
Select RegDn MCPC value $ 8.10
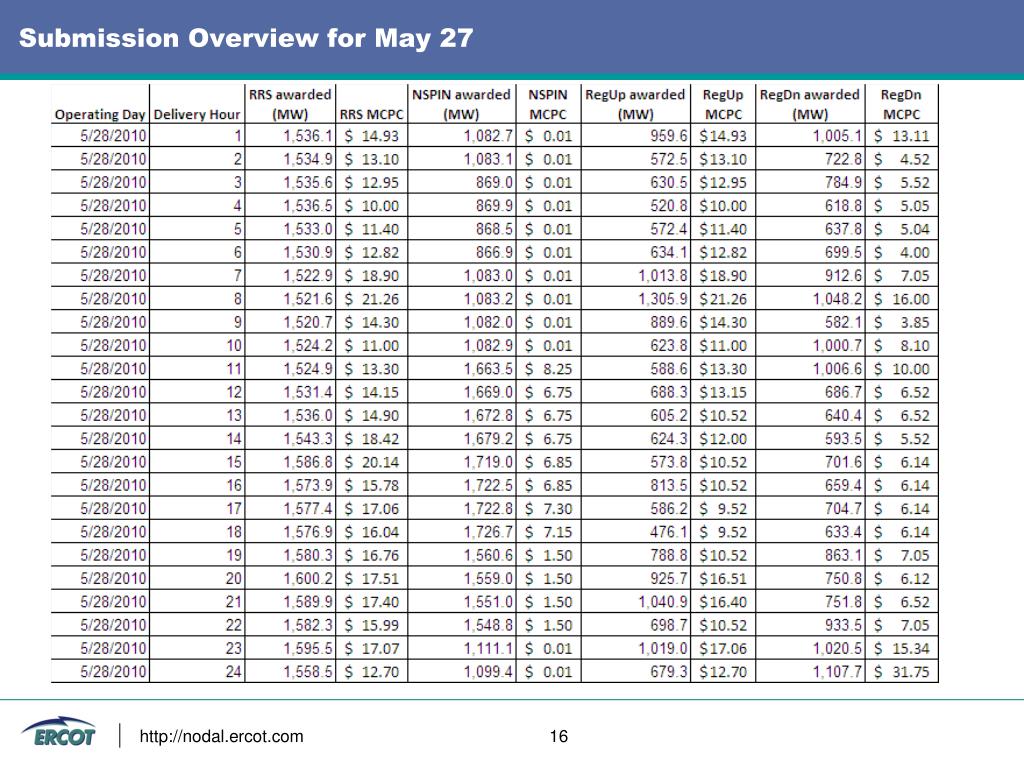901,345
